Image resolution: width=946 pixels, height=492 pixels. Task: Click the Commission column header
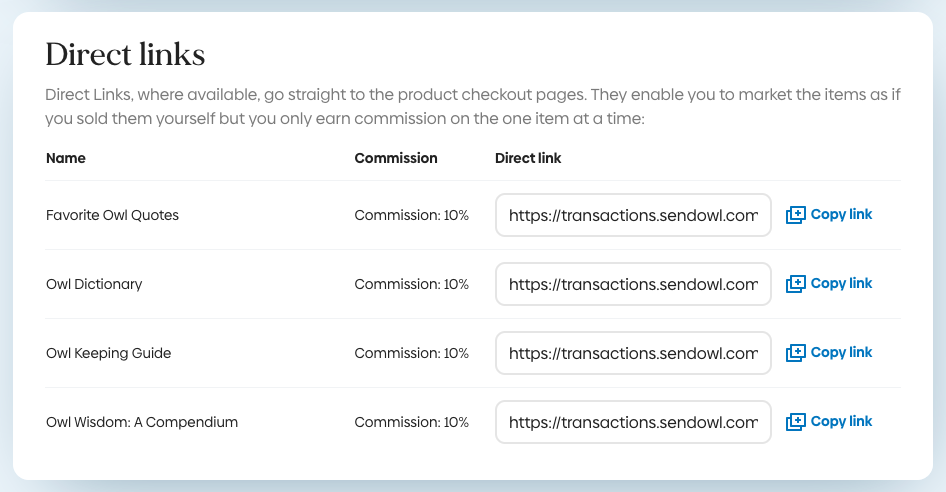[396, 158]
